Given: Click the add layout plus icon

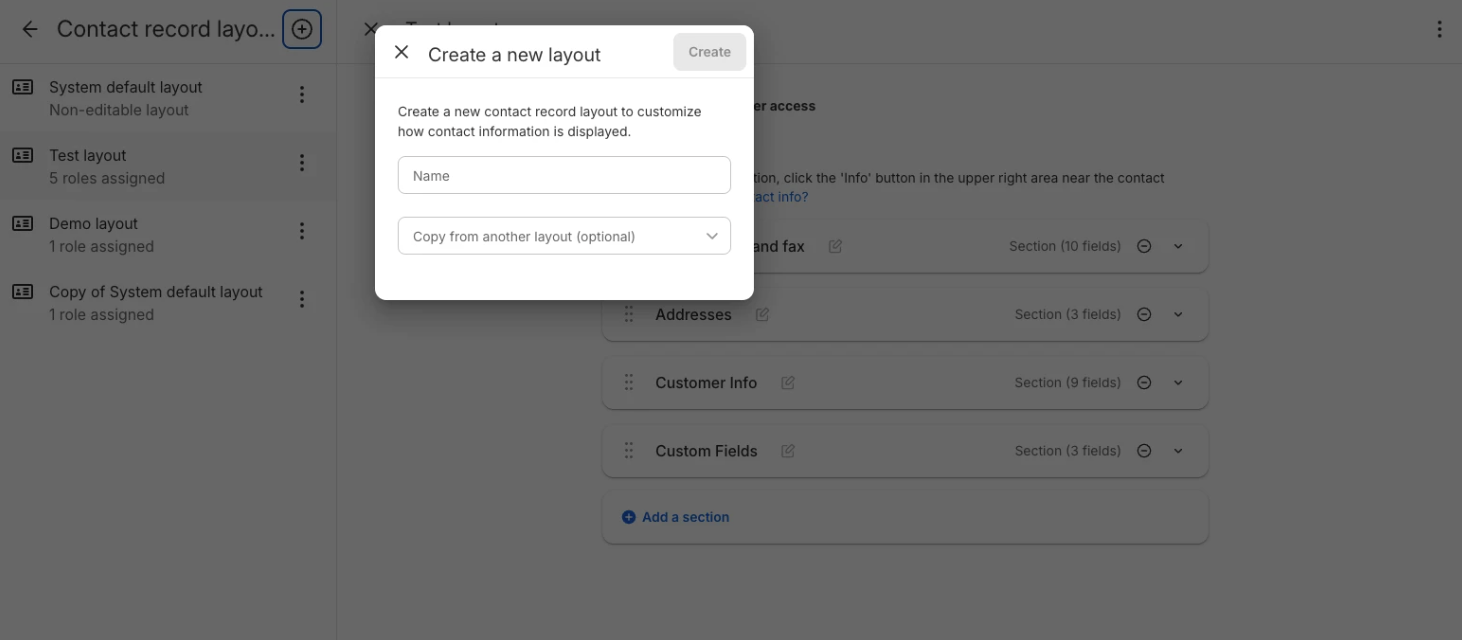Looking at the screenshot, I should click(302, 29).
